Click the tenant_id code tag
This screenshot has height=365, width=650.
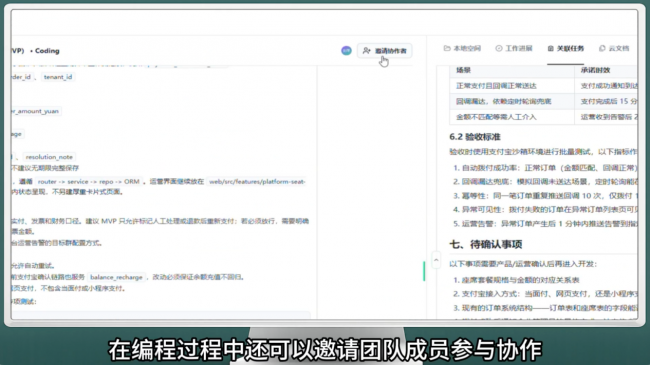[x=58, y=77]
